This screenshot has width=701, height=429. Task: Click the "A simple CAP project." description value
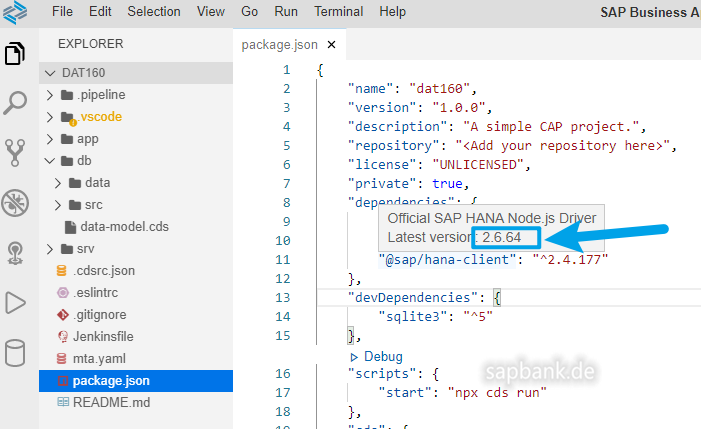551,126
